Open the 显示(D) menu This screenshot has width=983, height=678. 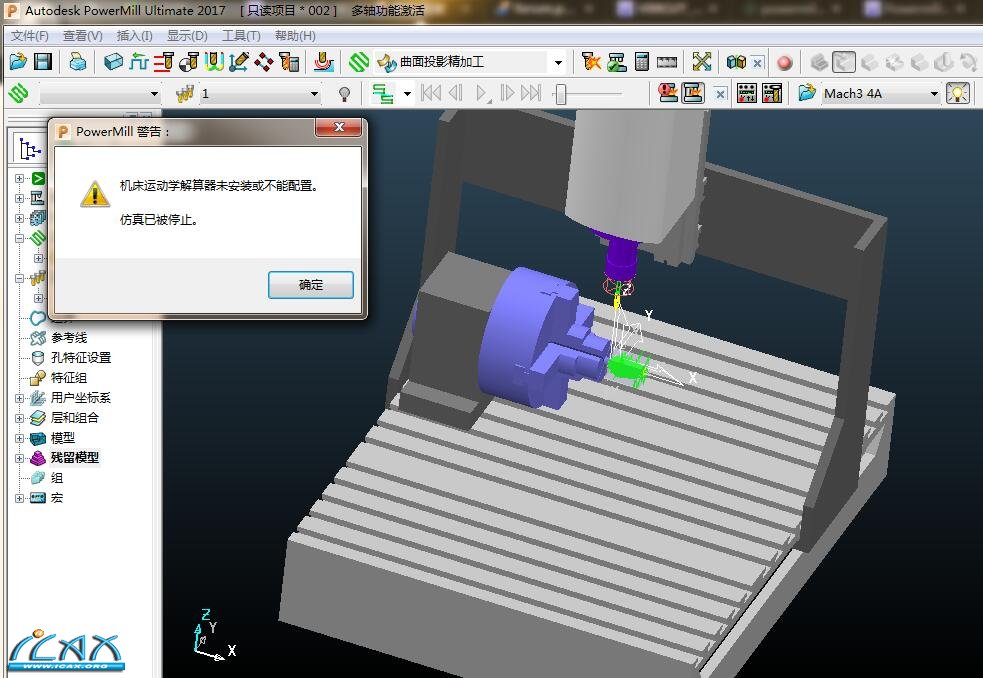tap(187, 36)
